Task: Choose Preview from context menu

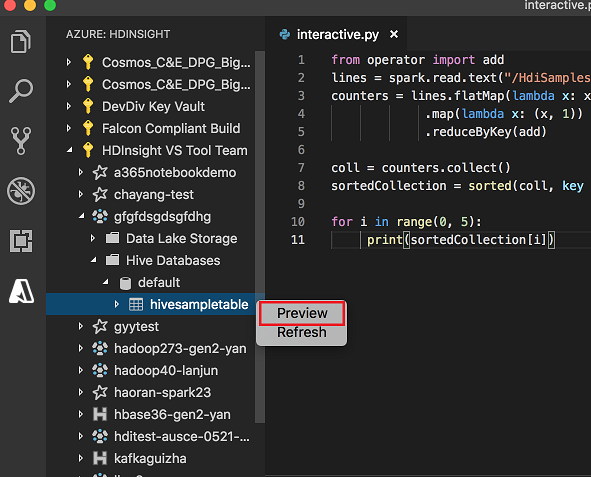Action: click(302, 313)
